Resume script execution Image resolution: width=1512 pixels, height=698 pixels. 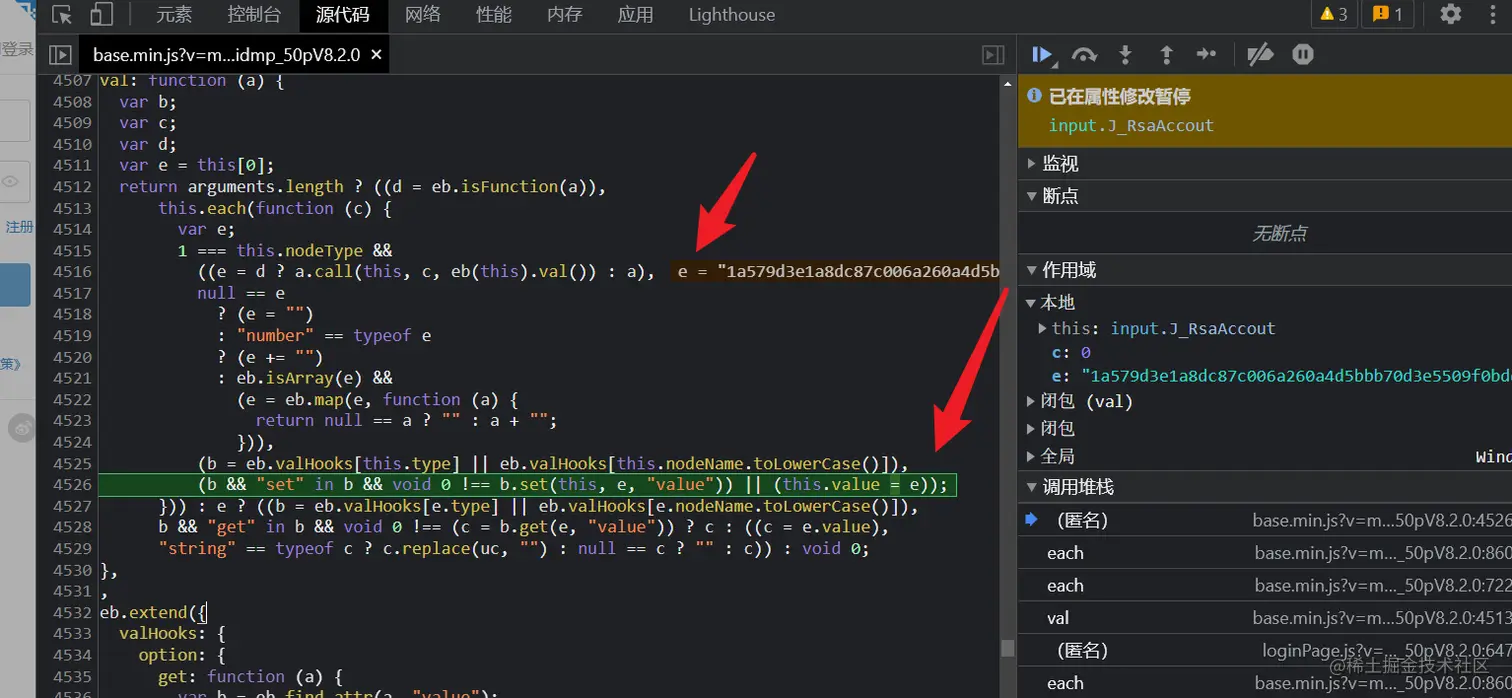pos(1042,55)
